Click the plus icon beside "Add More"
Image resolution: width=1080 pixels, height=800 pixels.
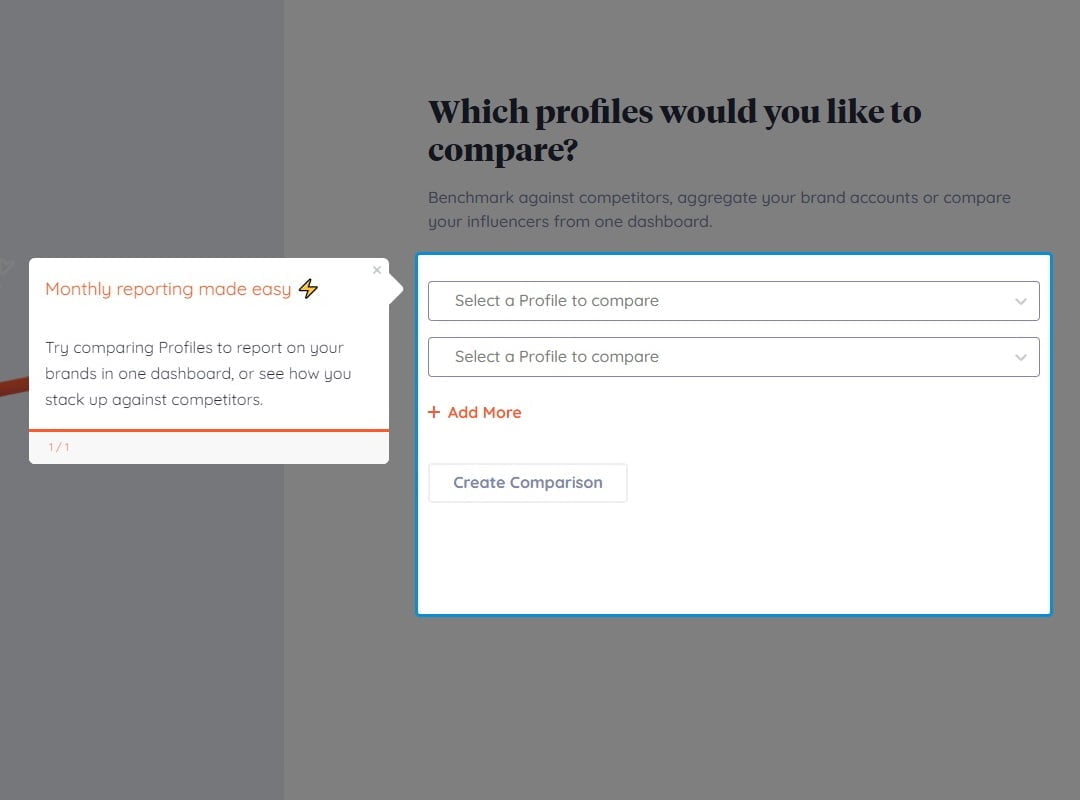434,412
